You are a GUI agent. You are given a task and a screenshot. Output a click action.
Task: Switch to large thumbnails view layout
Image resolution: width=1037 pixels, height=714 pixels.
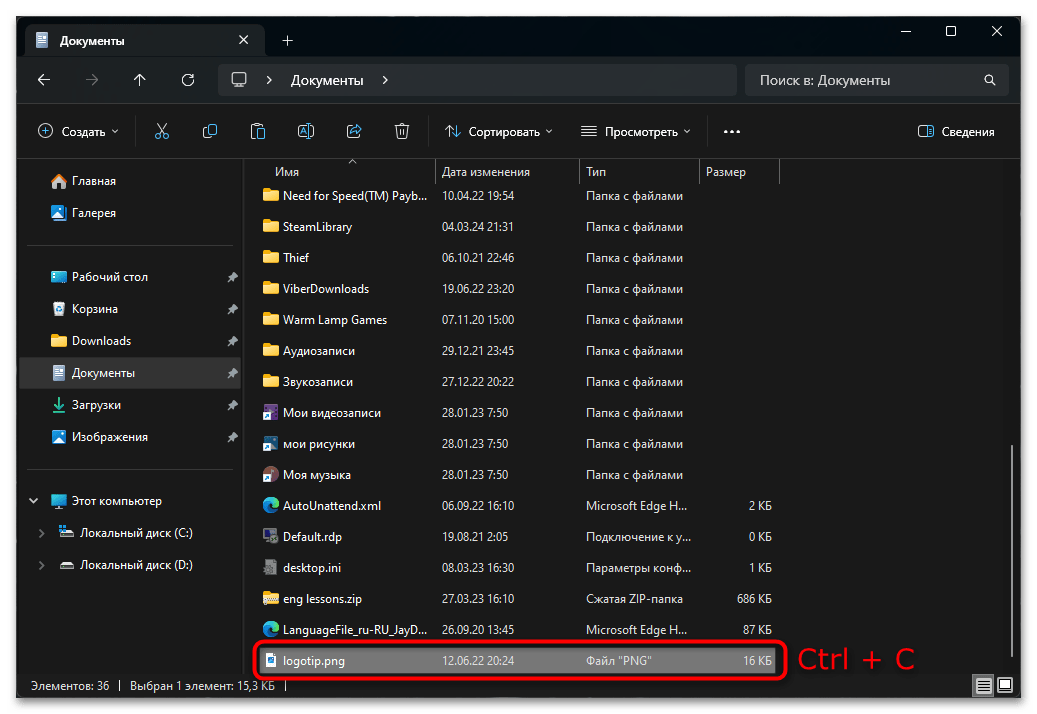pyautogui.click(x=1005, y=685)
